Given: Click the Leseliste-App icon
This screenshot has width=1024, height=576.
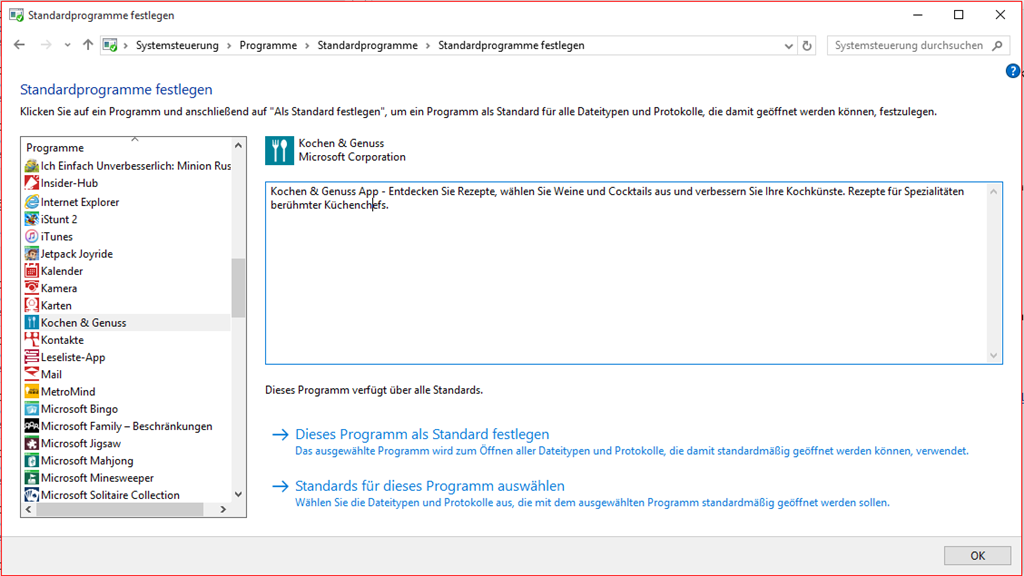Looking at the screenshot, I should [x=31, y=357].
